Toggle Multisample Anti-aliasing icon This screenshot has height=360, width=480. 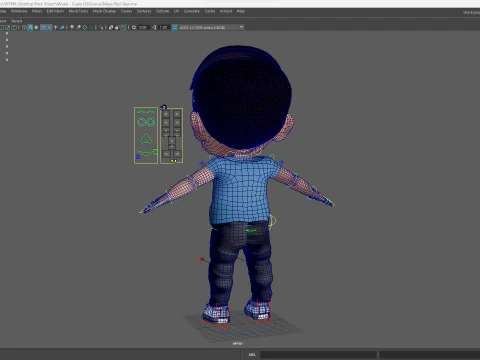tap(85, 27)
